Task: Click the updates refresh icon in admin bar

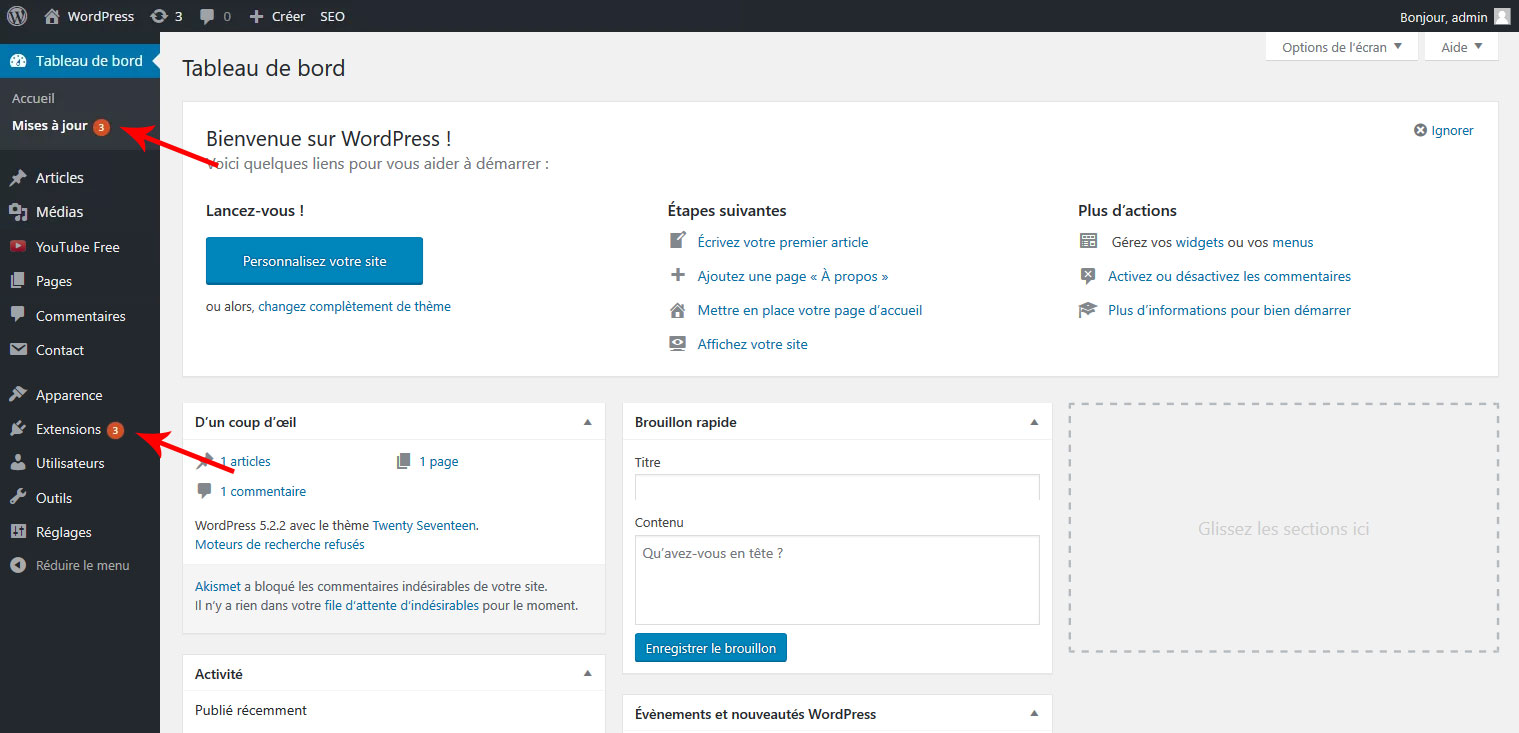Action: tap(158, 16)
